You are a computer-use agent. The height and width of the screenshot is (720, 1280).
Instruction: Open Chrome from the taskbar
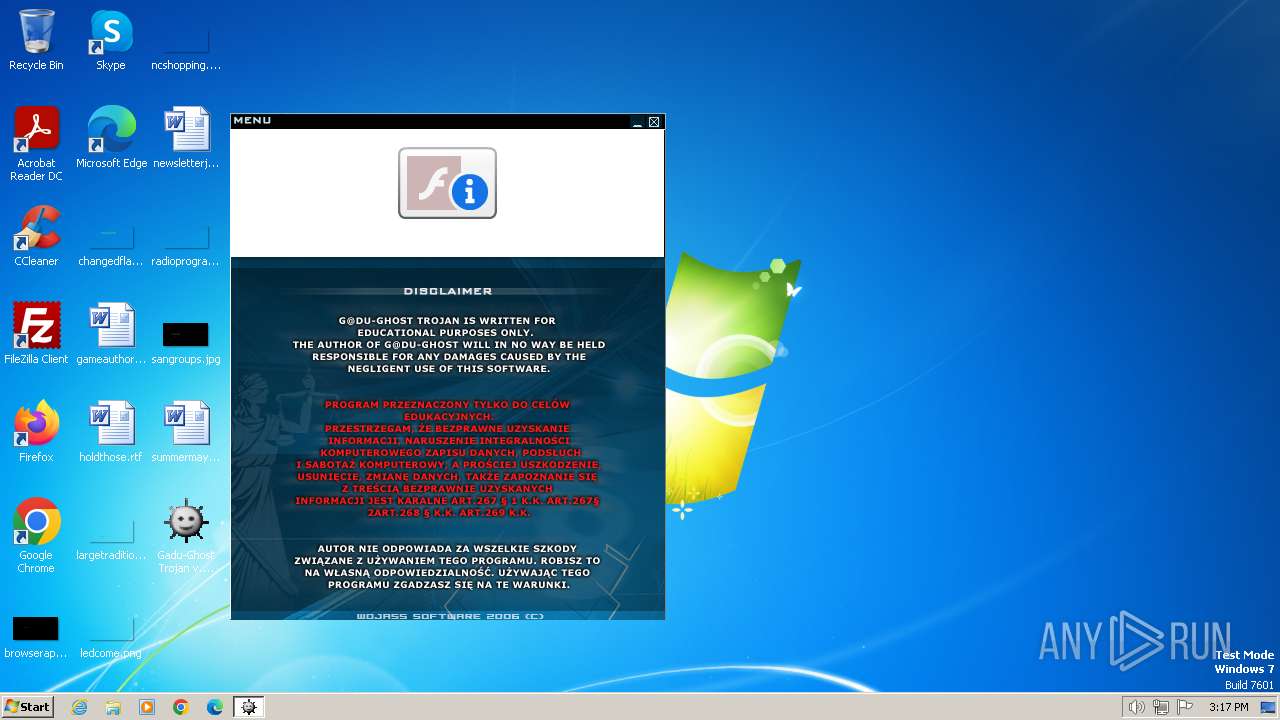[x=181, y=707]
